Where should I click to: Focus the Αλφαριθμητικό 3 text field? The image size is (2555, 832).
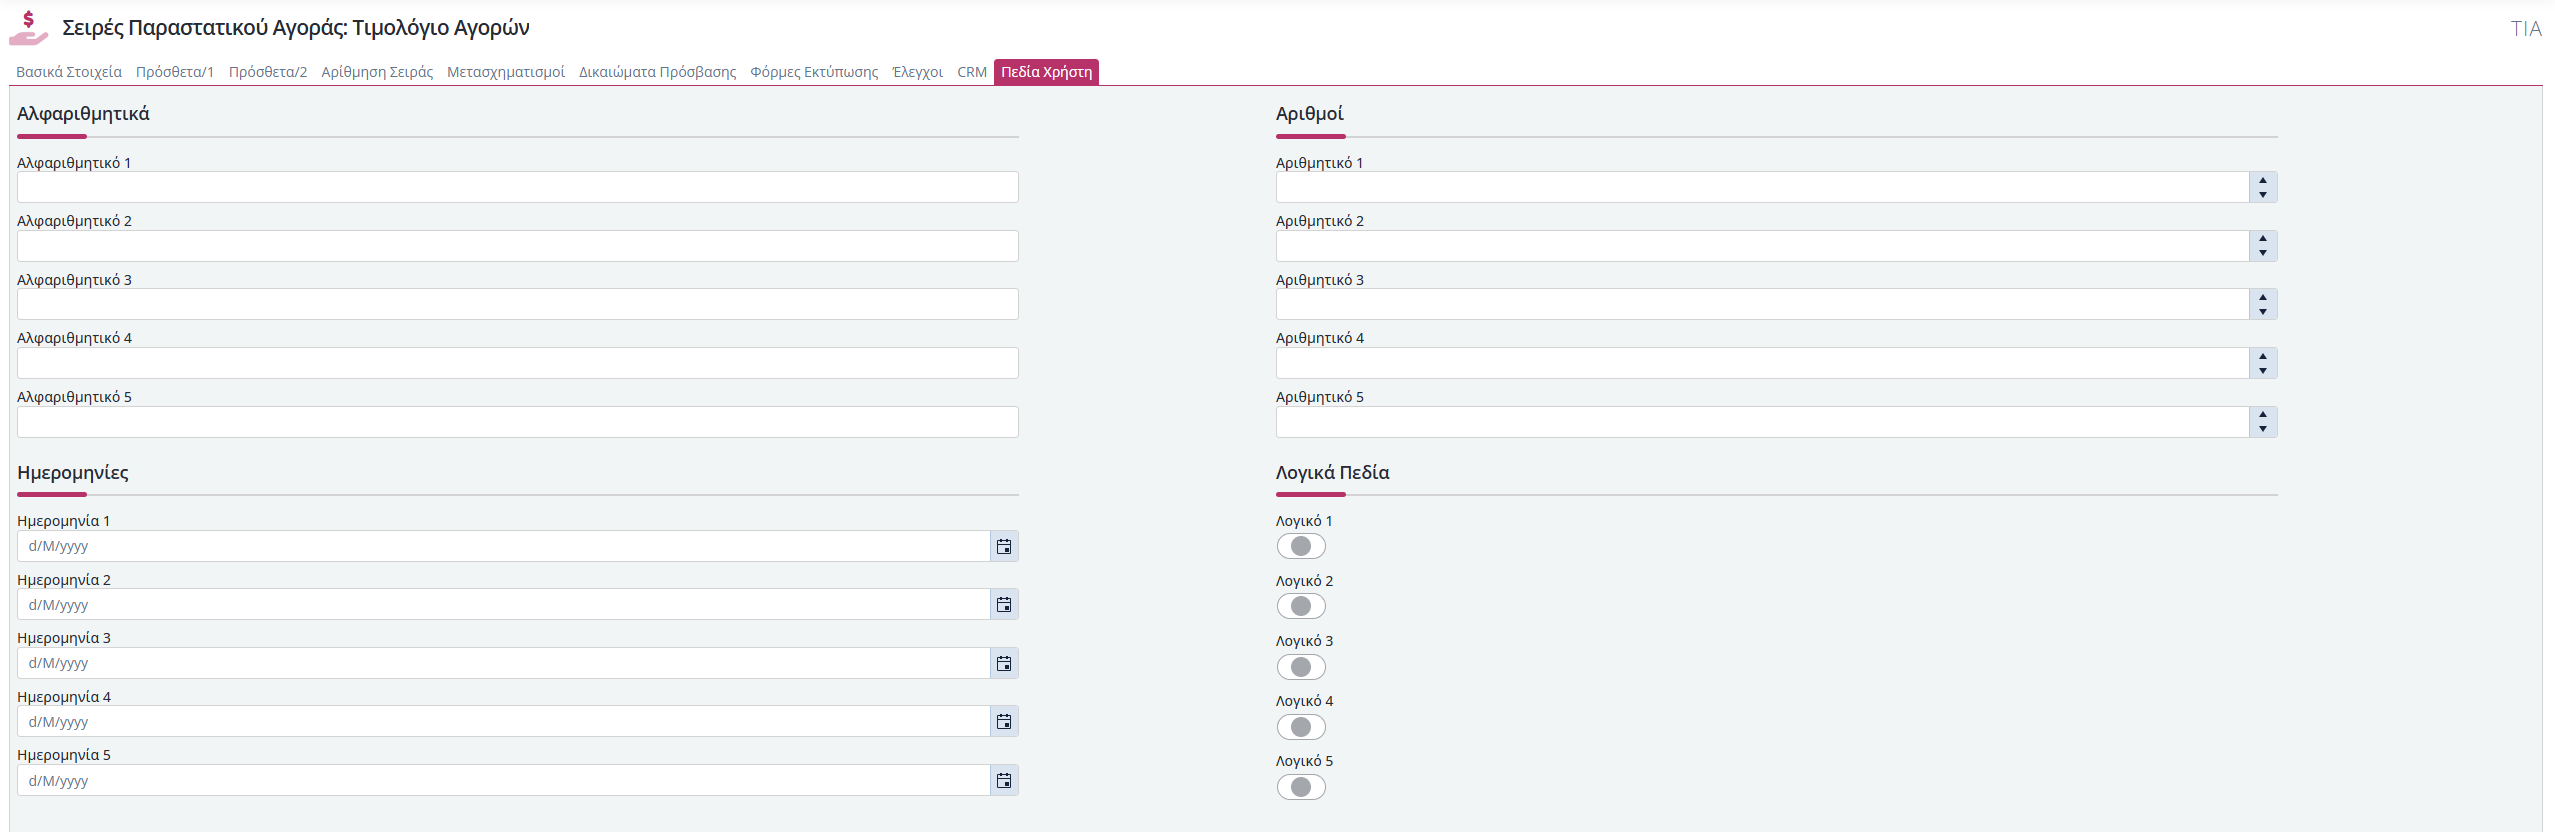[x=518, y=304]
